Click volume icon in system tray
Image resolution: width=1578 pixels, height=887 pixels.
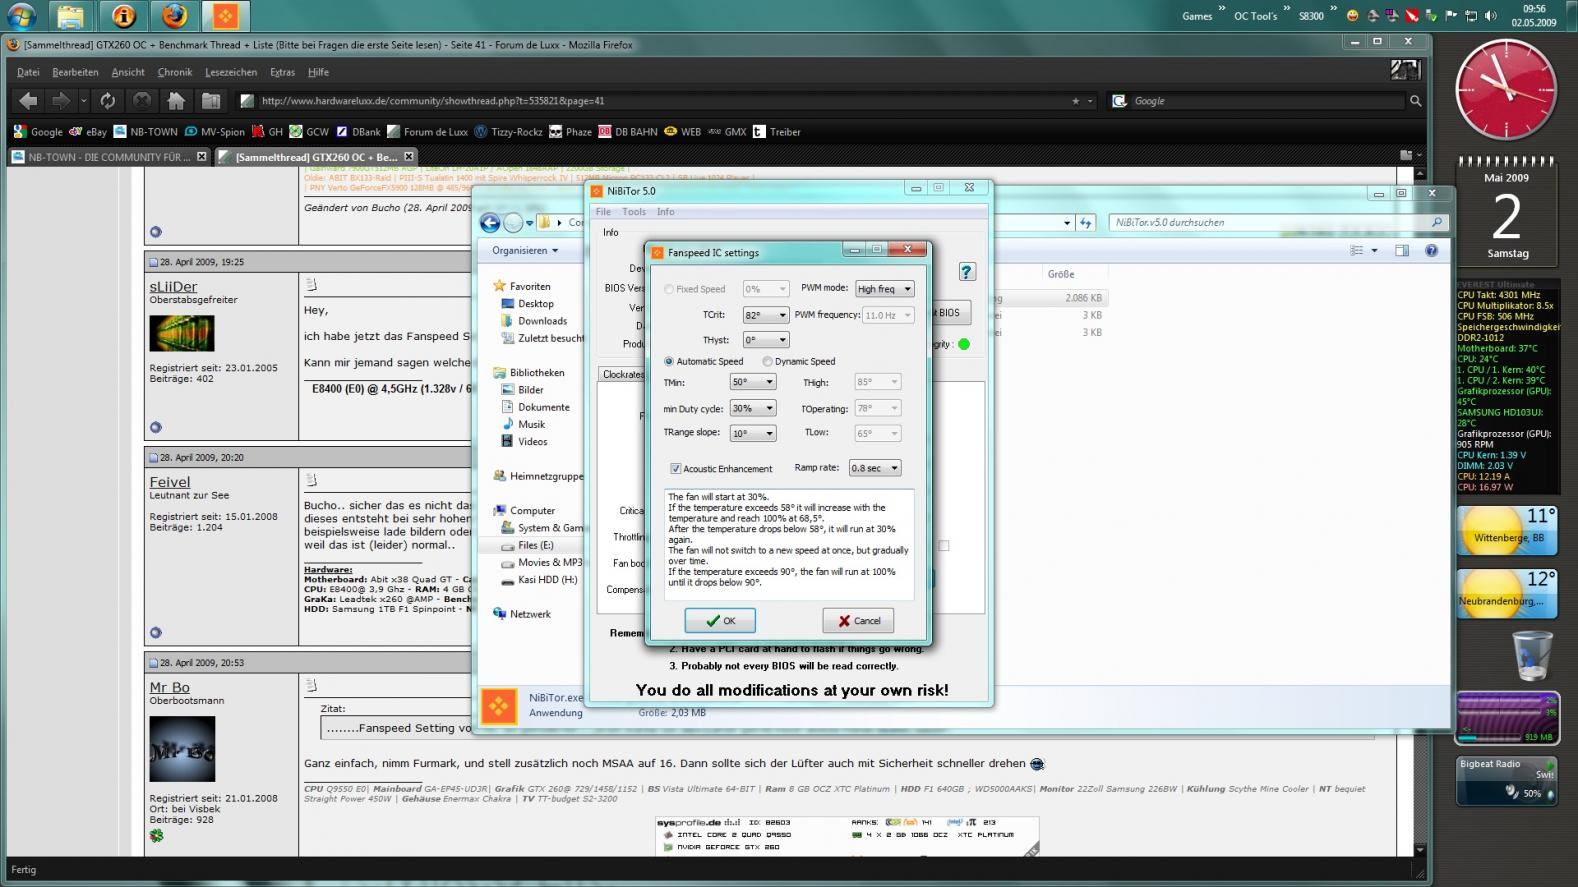1490,15
